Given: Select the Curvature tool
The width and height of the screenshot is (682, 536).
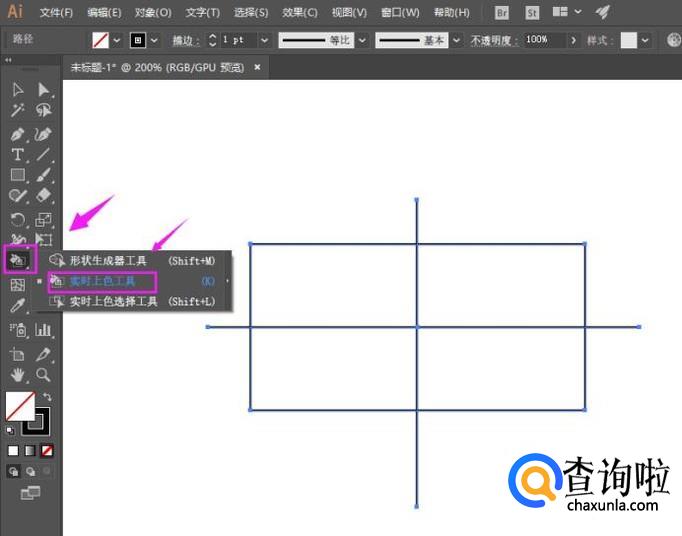Looking at the screenshot, I should click(x=43, y=134).
